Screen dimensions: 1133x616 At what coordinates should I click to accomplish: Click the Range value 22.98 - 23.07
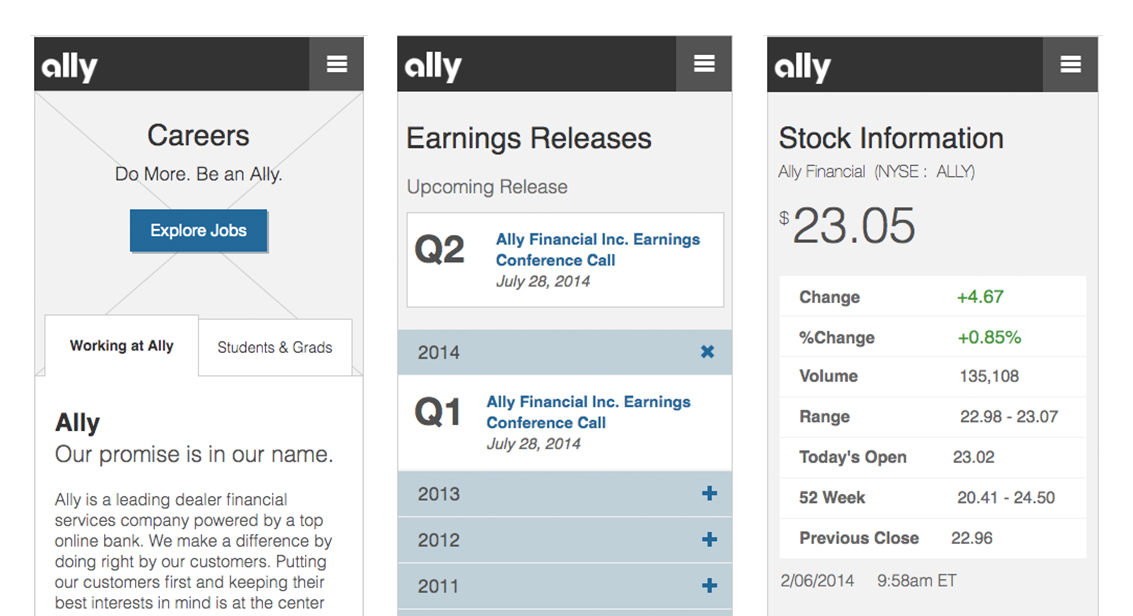point(1009,417)
